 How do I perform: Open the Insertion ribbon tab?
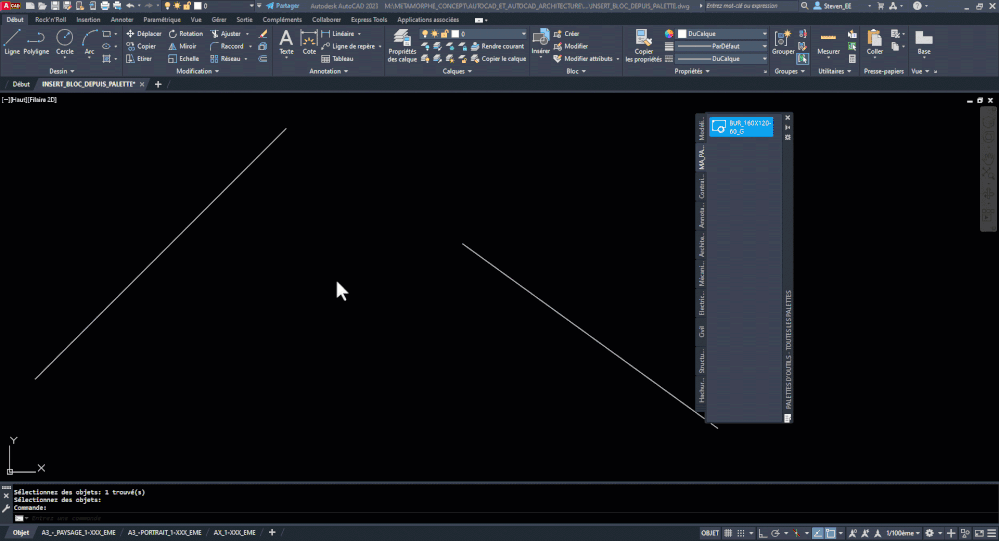click(88, 20)
